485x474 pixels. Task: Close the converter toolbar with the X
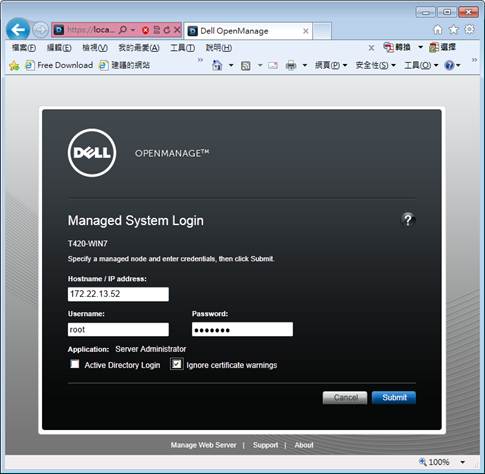371,48
